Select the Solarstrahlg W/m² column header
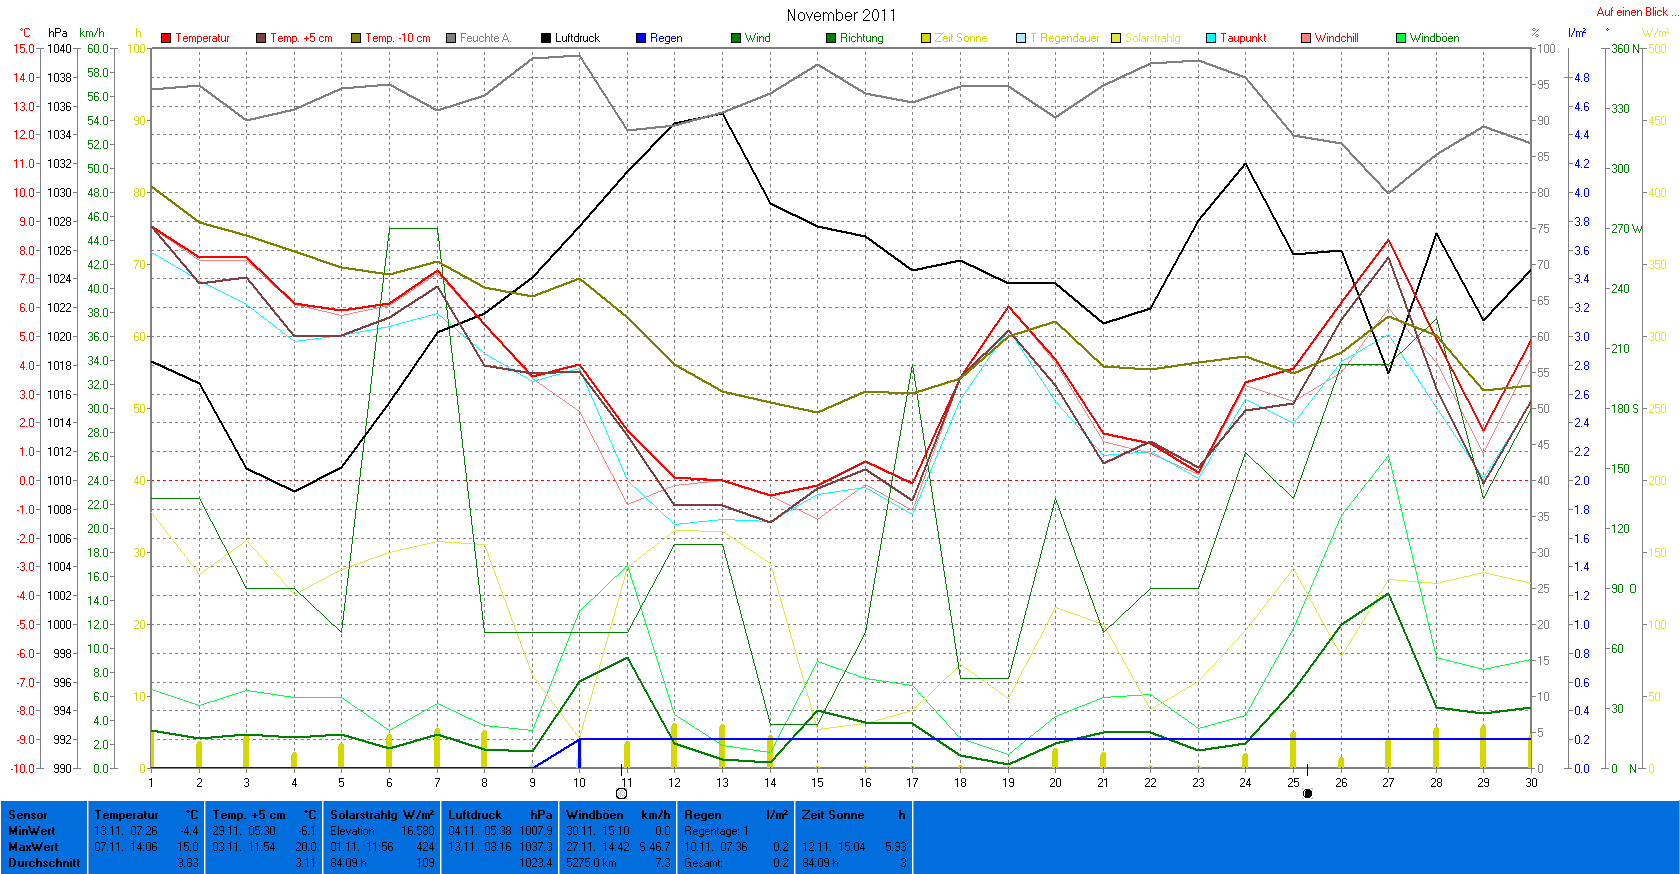Viewport: 1680px width, 874px height. click(x=382, y=815)
